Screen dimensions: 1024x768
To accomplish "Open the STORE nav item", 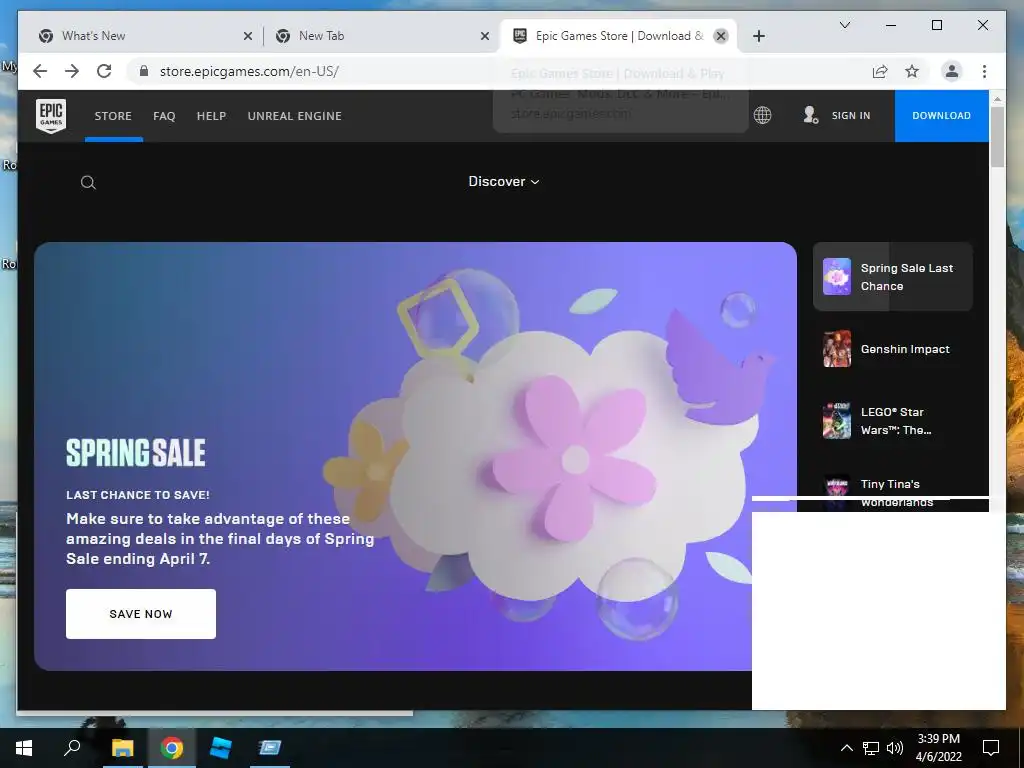I will (x=113, y=116).
